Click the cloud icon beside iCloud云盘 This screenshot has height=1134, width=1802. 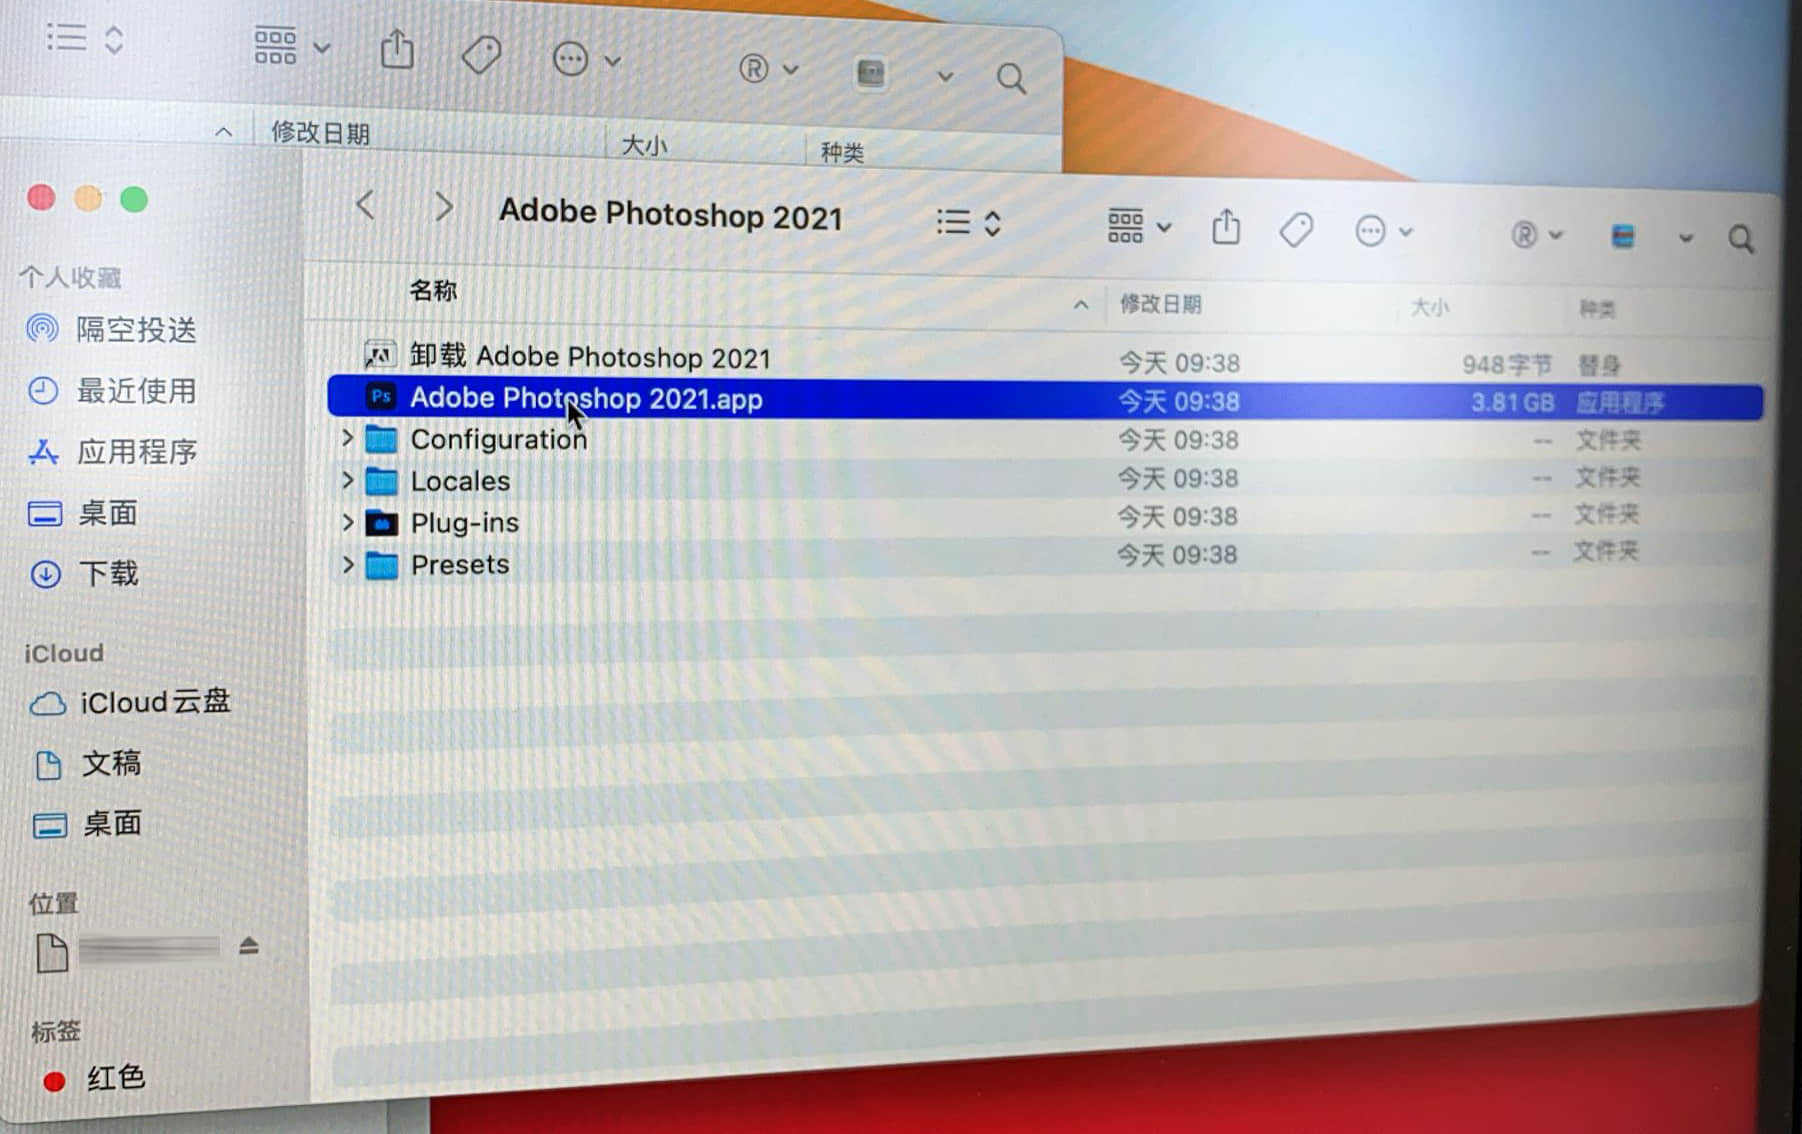(48, 704)
